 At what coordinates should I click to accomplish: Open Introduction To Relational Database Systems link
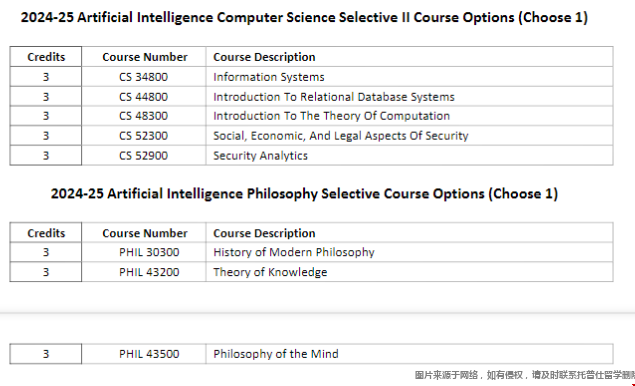(x=334, y=97)
